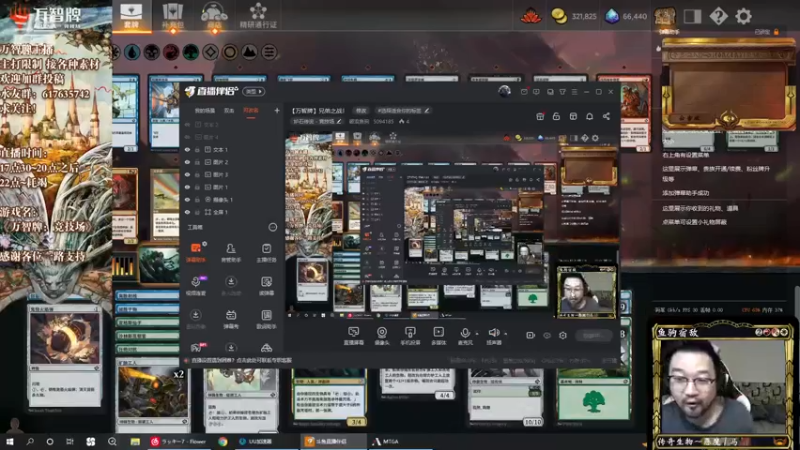The image size is (800, 450).
Task: Expand microphone options arrow
Action: coord(477,334)
